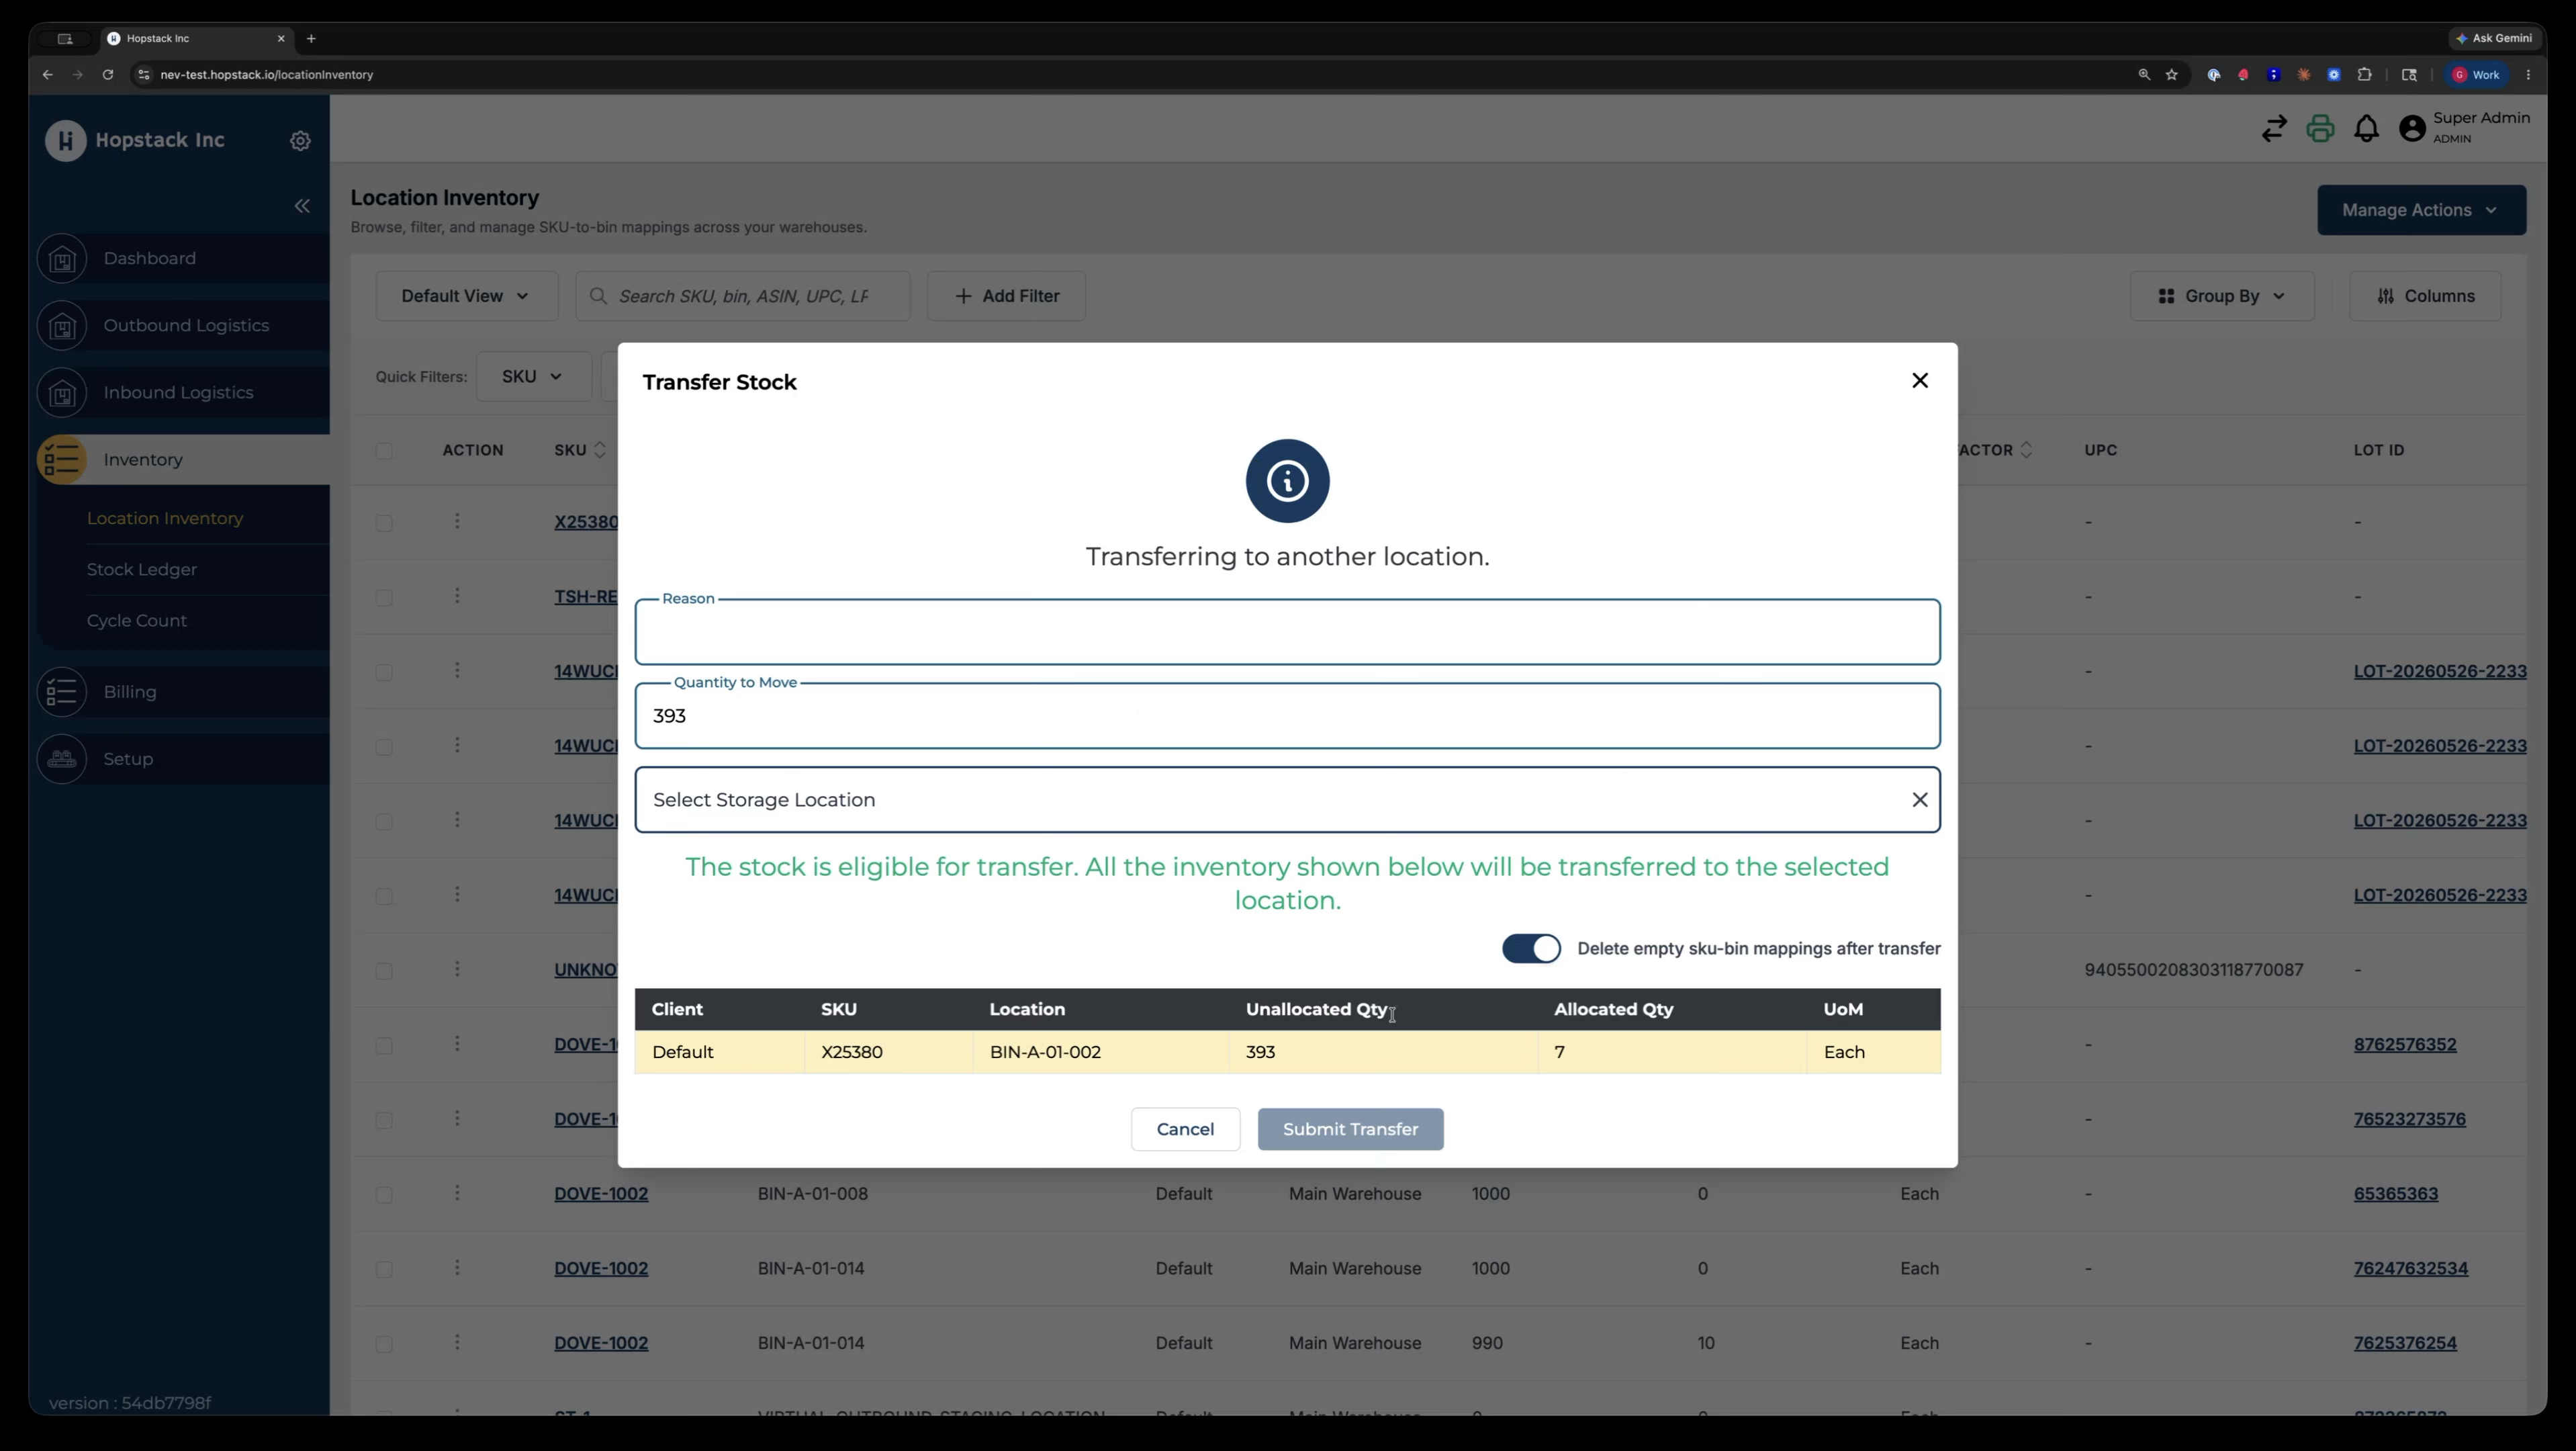Check the X25380 row checkbox
2576x1451 pixels.
(384, 523)
